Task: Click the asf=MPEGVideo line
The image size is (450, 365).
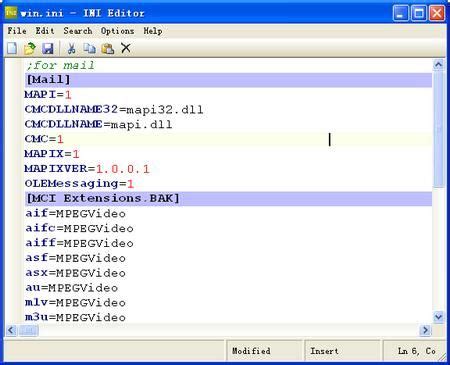Action: pyautogui.click(x=76, y=258)
